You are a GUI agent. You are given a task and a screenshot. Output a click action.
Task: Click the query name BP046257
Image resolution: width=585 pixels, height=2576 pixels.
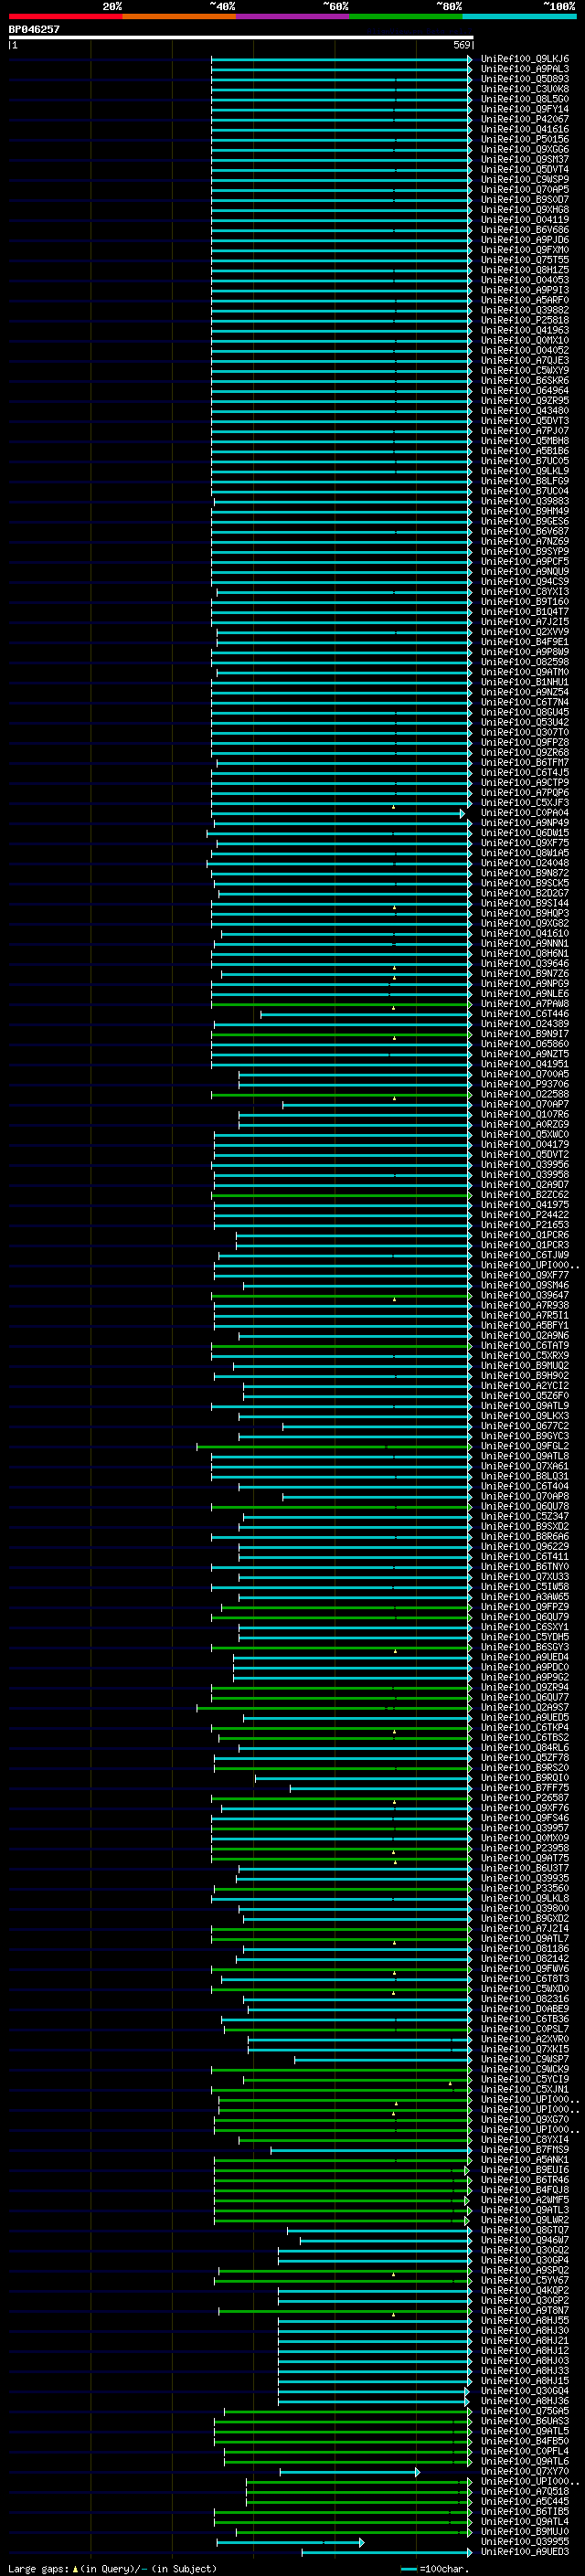[34, 29]
